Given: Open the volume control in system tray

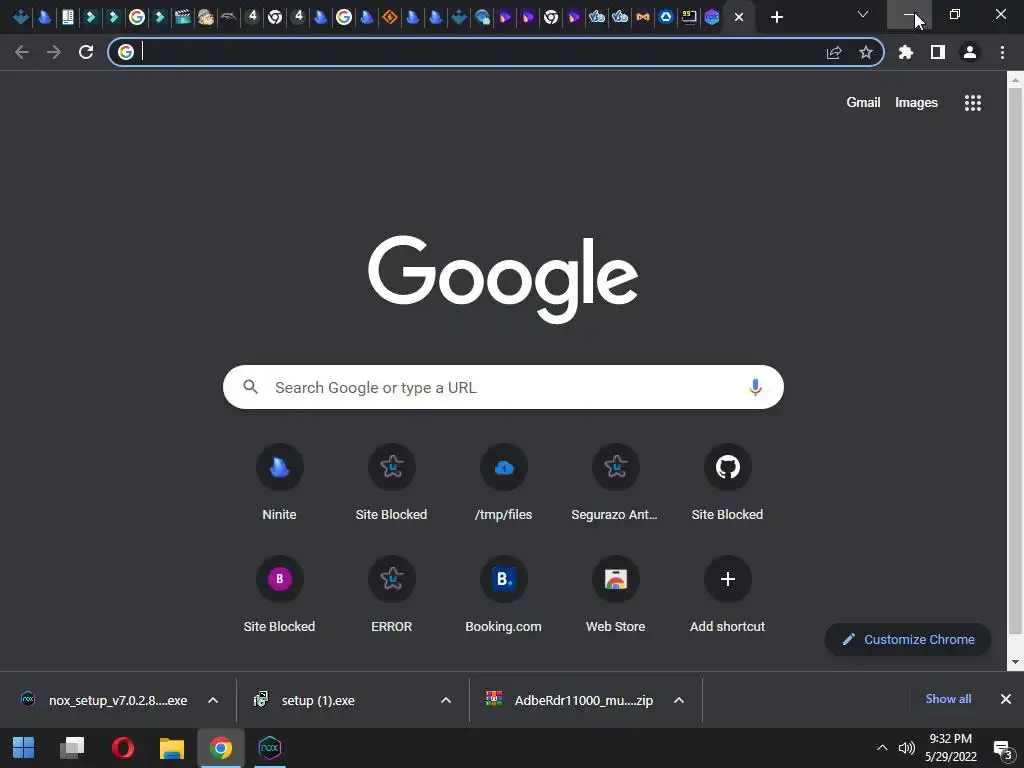Looking at the screenshot, I should click(x=906, y=748).
